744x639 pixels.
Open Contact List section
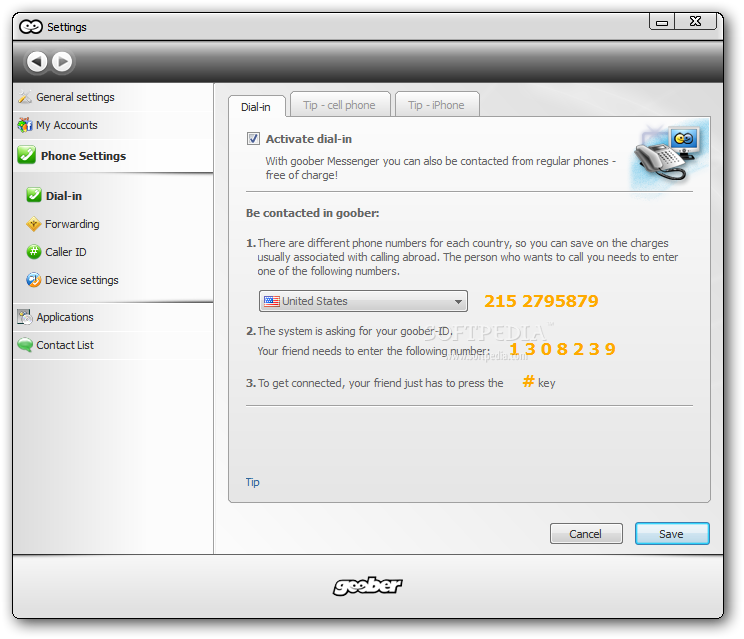(x=113, y=345)
